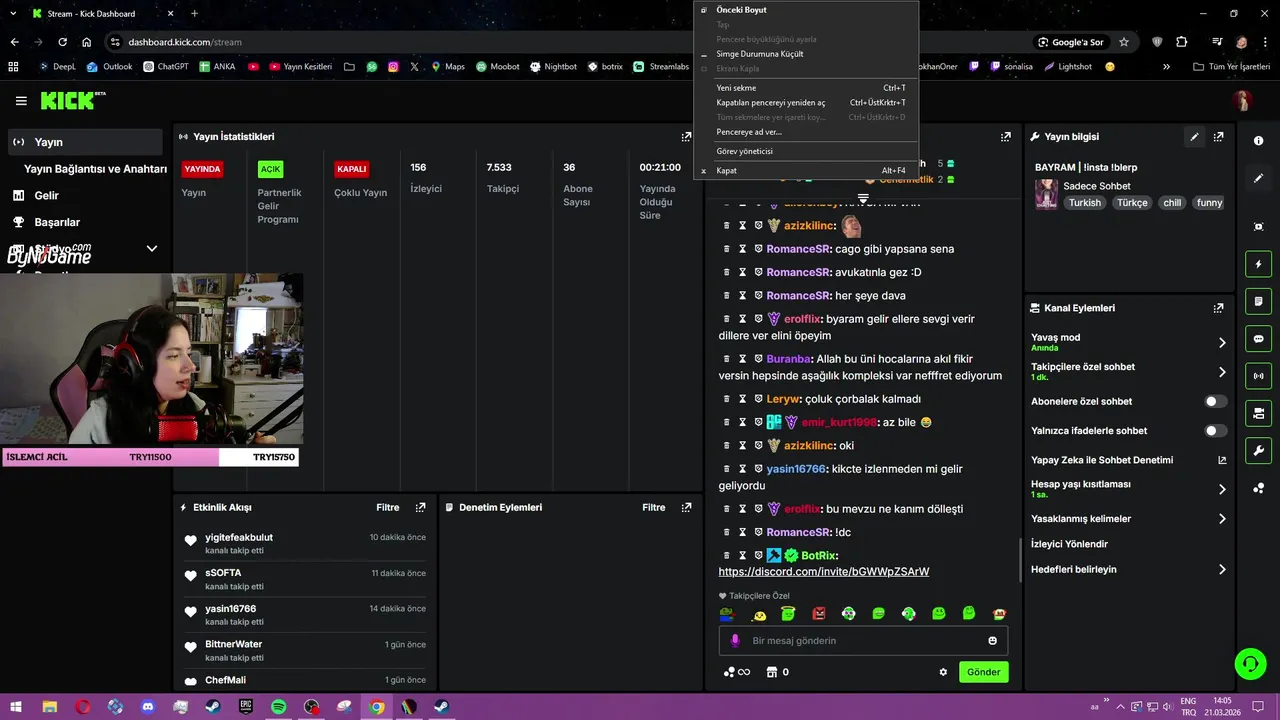Screen dimensions: 1280x720
Task: Expand the Yavaş mod options
Action: tap(1222, 343)
